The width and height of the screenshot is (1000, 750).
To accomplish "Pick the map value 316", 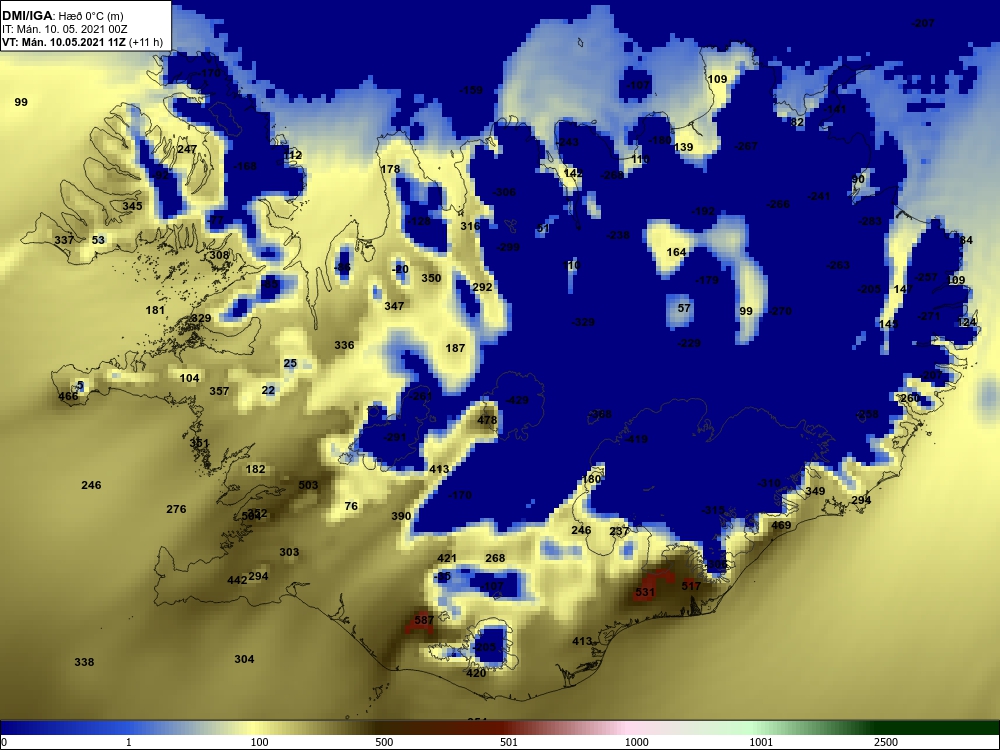I will tap(470, 226).
